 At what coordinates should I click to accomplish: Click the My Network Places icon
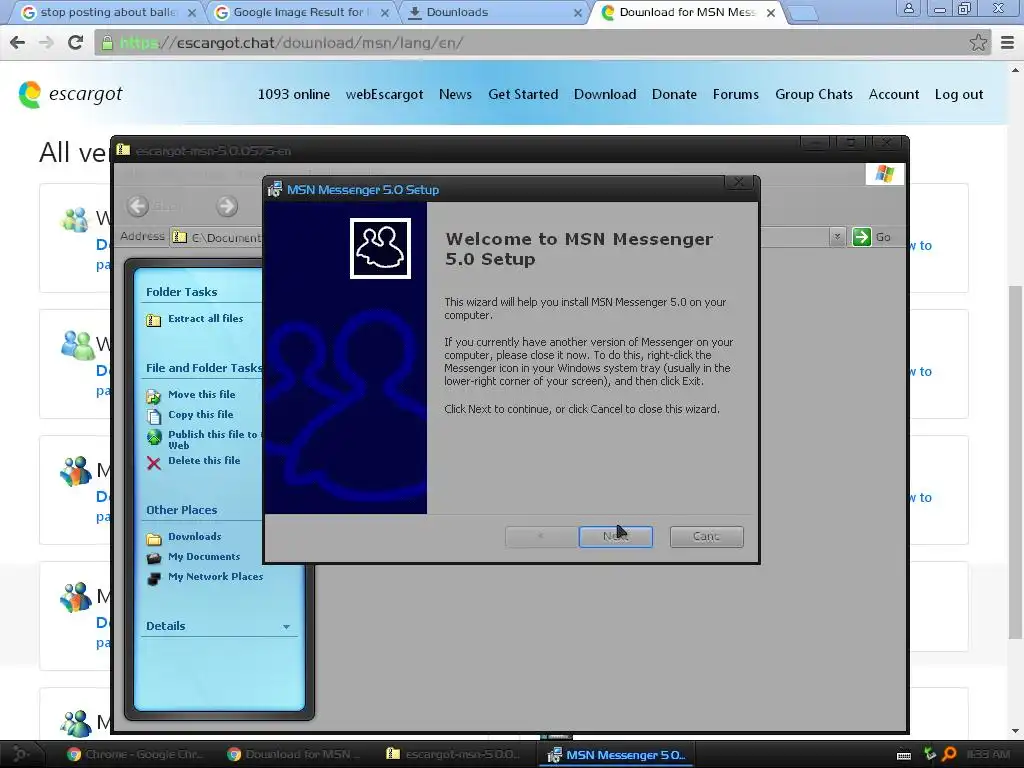153,579
